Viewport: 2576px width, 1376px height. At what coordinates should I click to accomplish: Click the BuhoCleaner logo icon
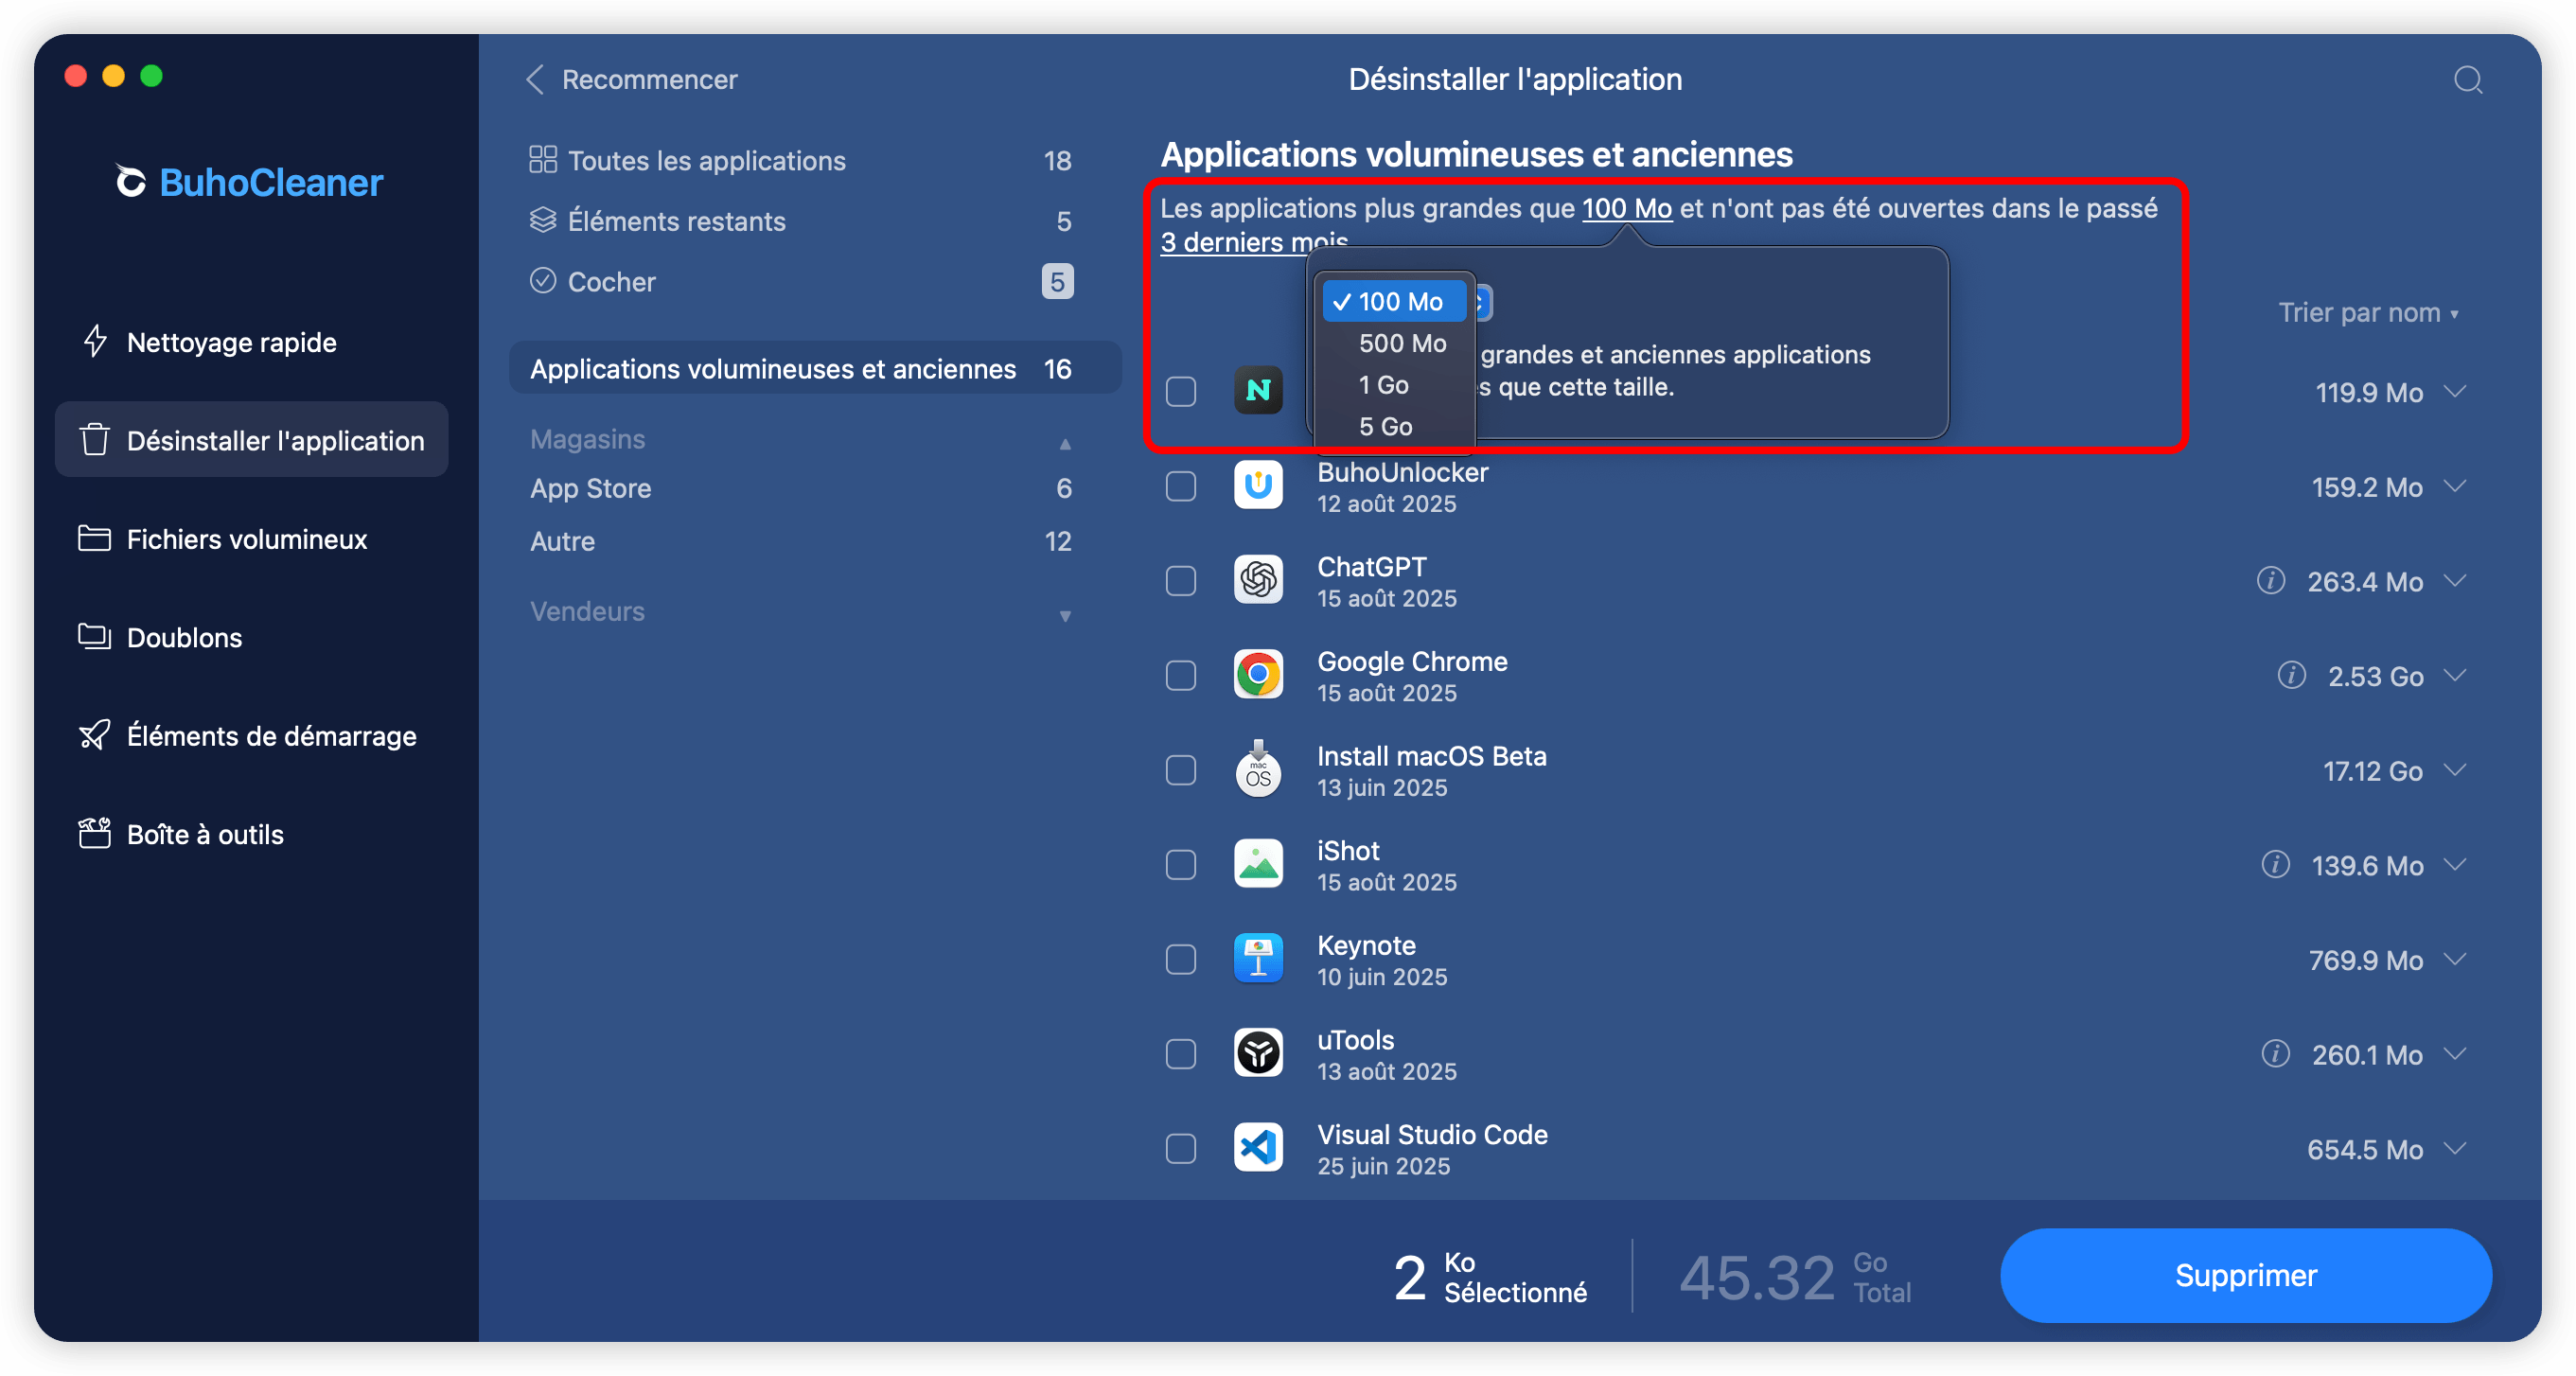130,181
